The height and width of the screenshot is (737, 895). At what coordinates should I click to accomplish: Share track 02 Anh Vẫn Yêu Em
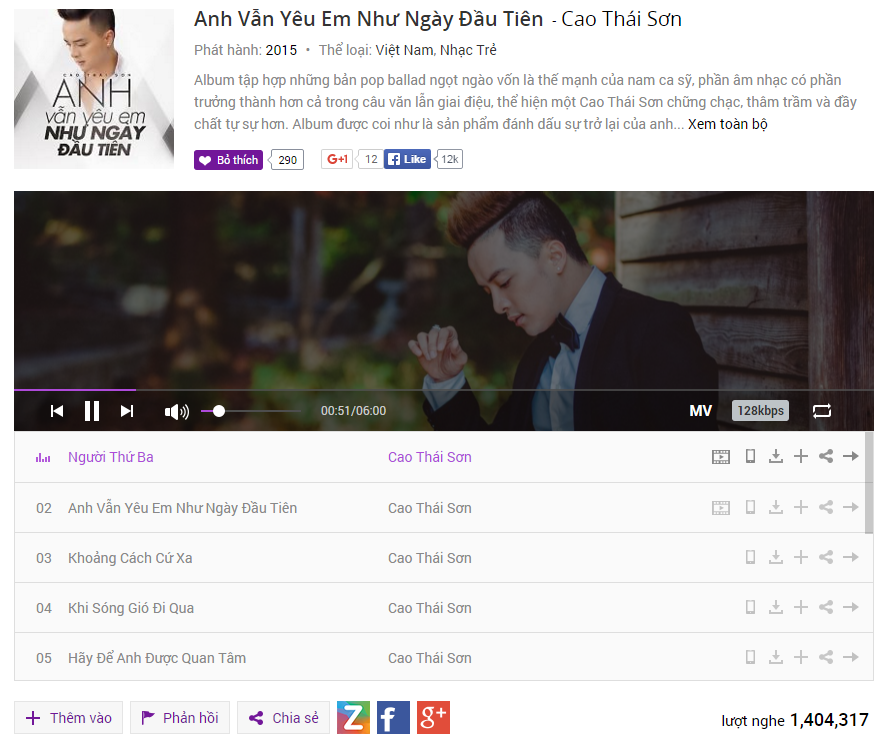(826, 508)
